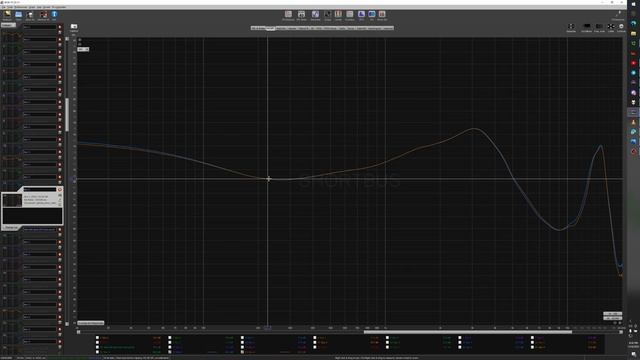Open the Room Sim tool

point(382,16)
